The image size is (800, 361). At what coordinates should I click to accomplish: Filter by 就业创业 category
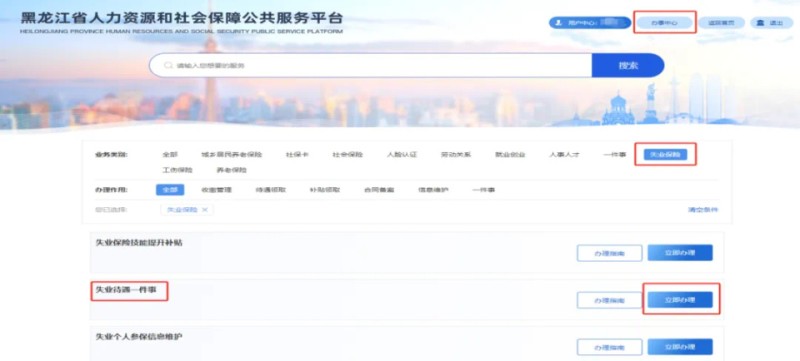coord(510,154)
